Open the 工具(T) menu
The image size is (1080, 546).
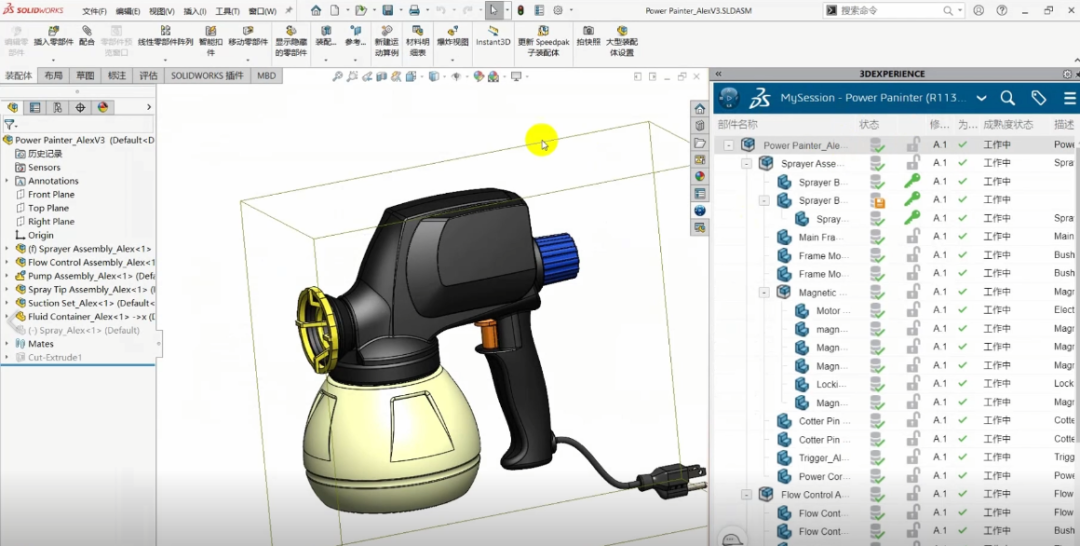[x=227, y=11]
